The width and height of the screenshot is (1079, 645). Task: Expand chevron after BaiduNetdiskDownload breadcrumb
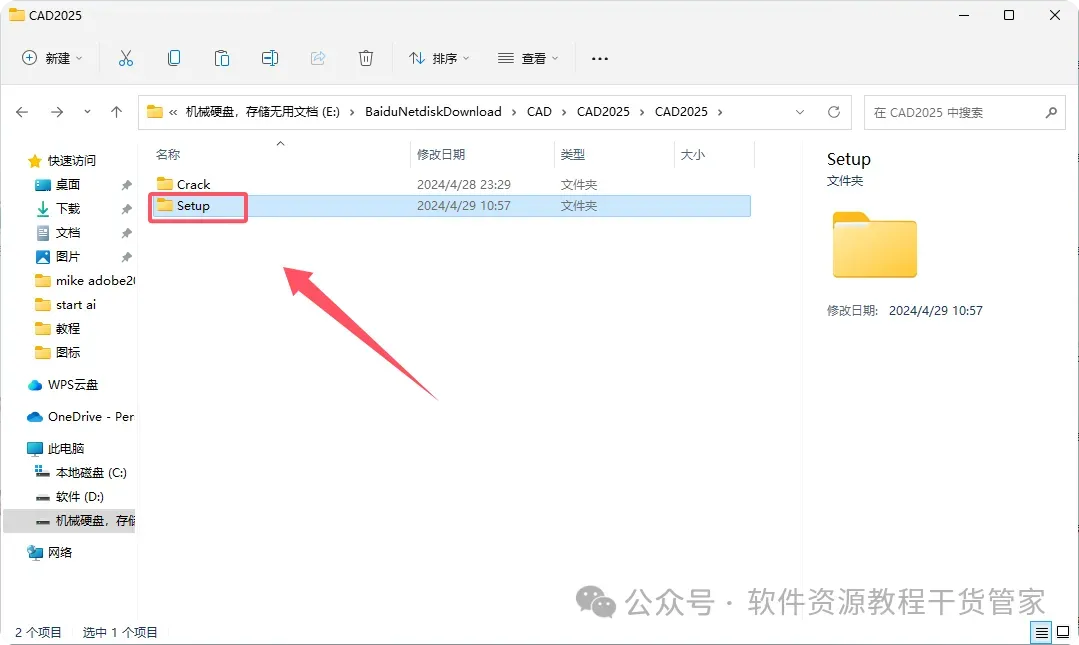[514, 112]
